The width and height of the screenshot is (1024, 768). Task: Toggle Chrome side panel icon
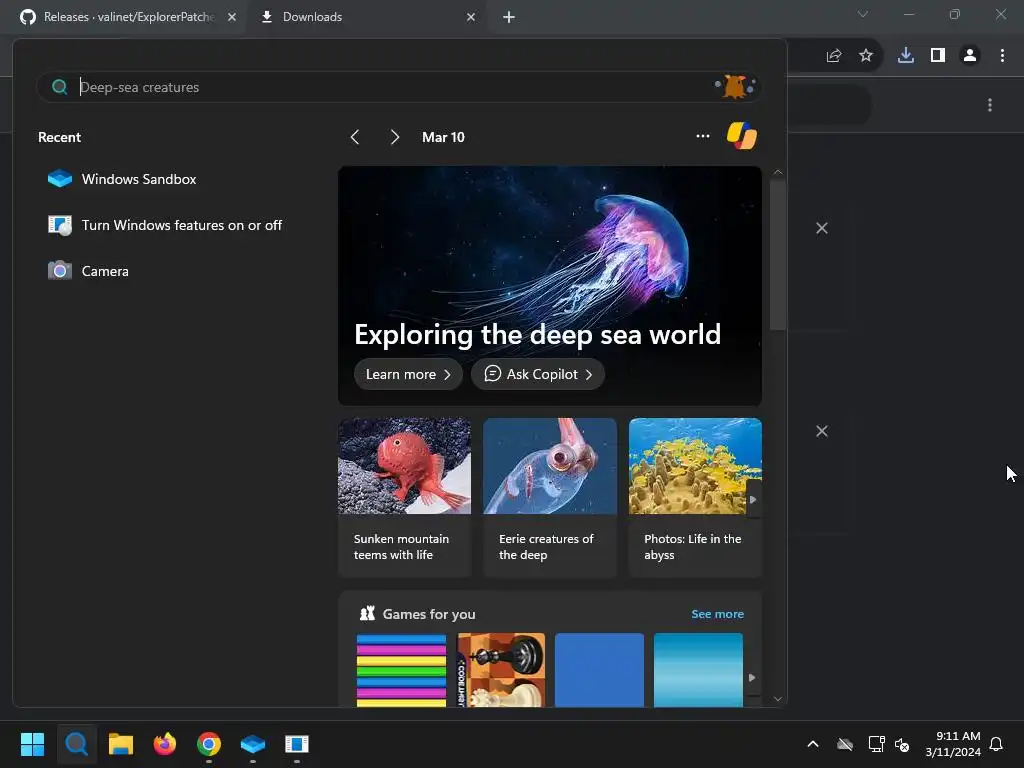pos(938,56)
